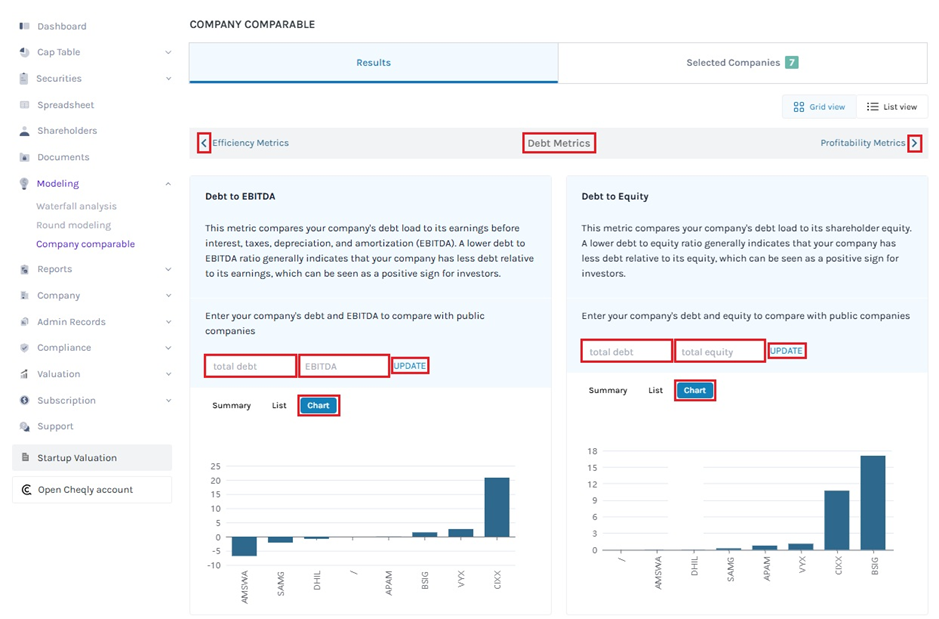
Task: Click the Shareholders person icon
Action: [x=24, y=131]
